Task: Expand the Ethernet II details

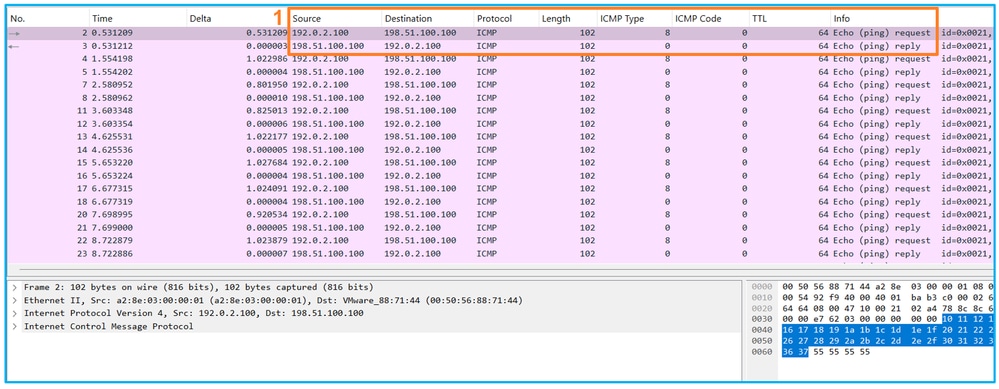Action: (x=14, y=301)
